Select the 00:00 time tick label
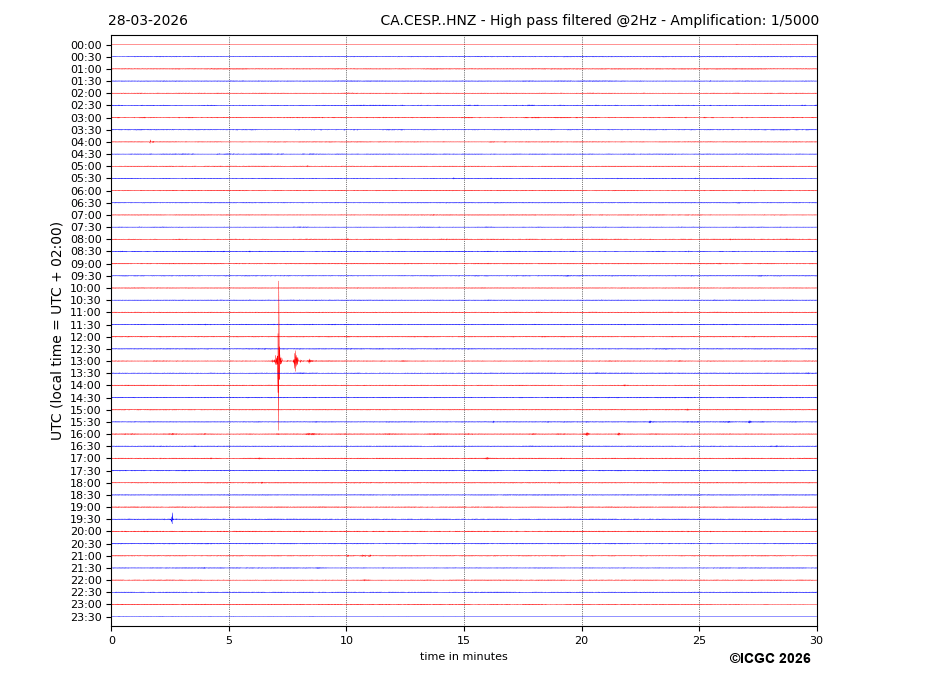 point(86,45)
